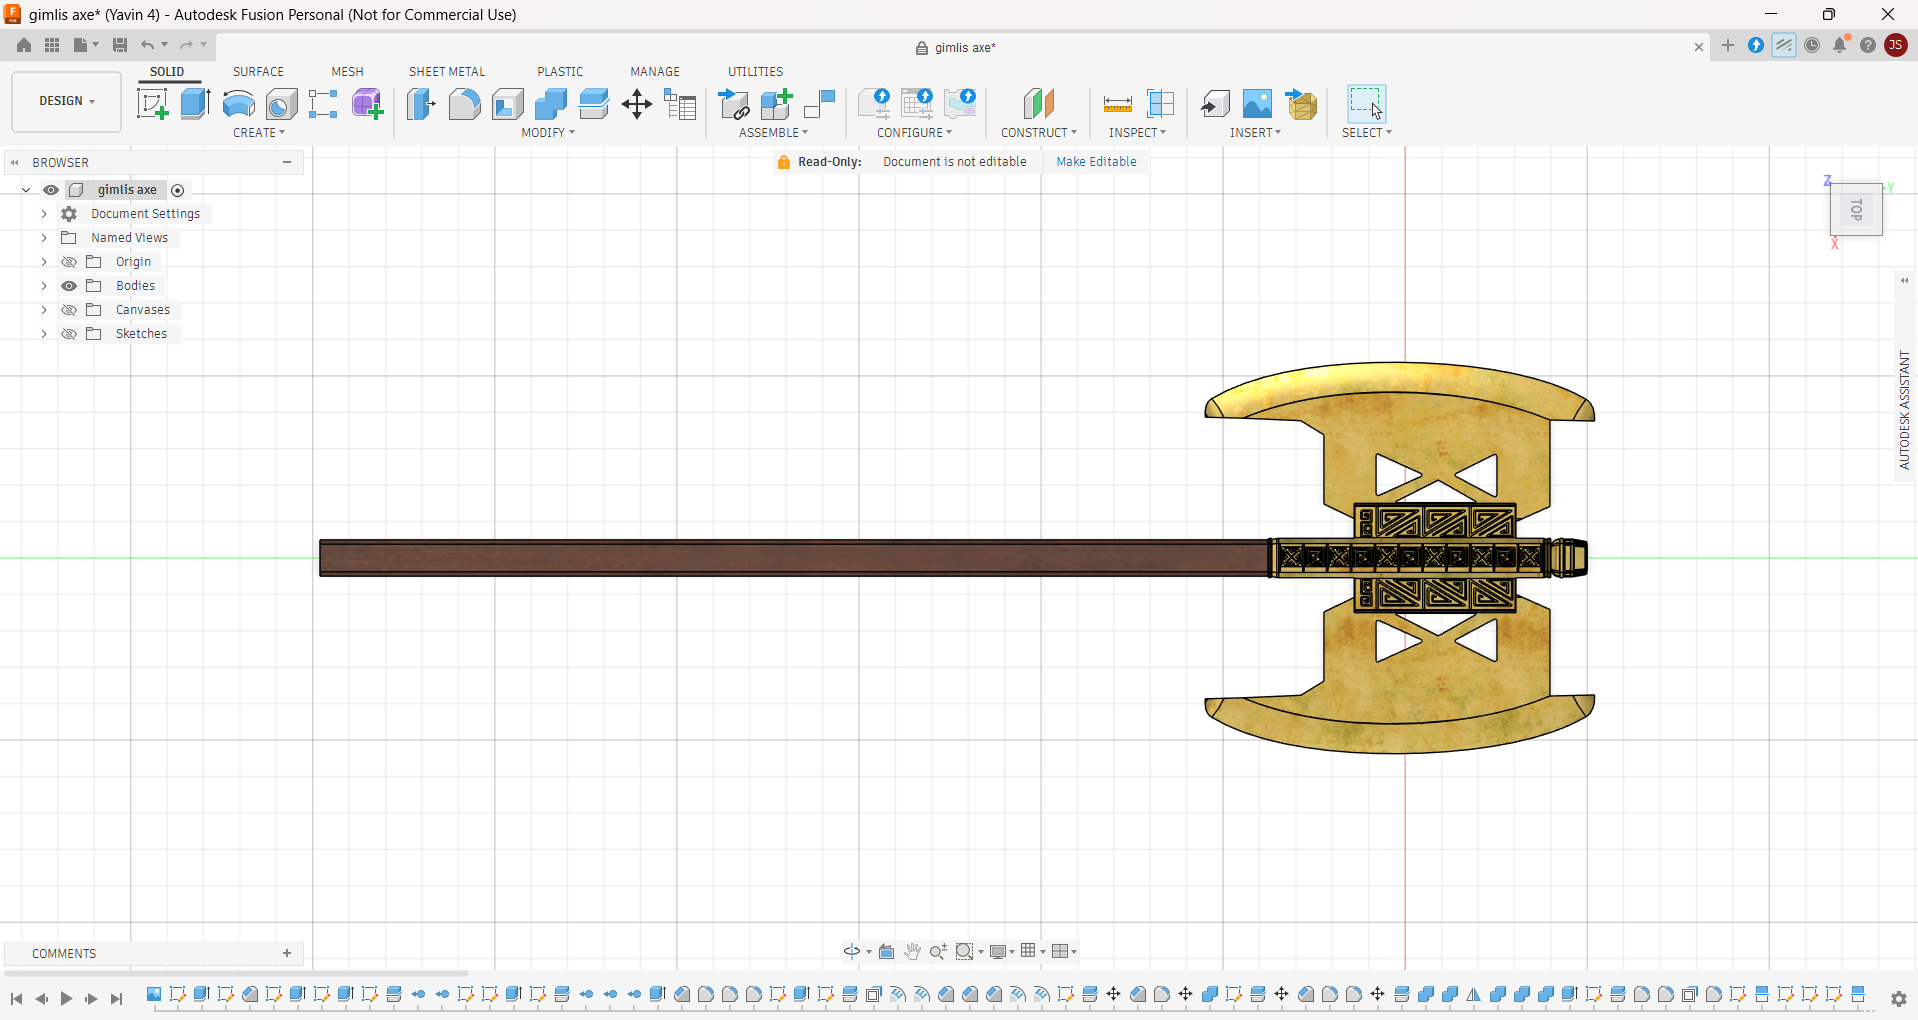Click the Measure tool icon

pos(1117,104)
